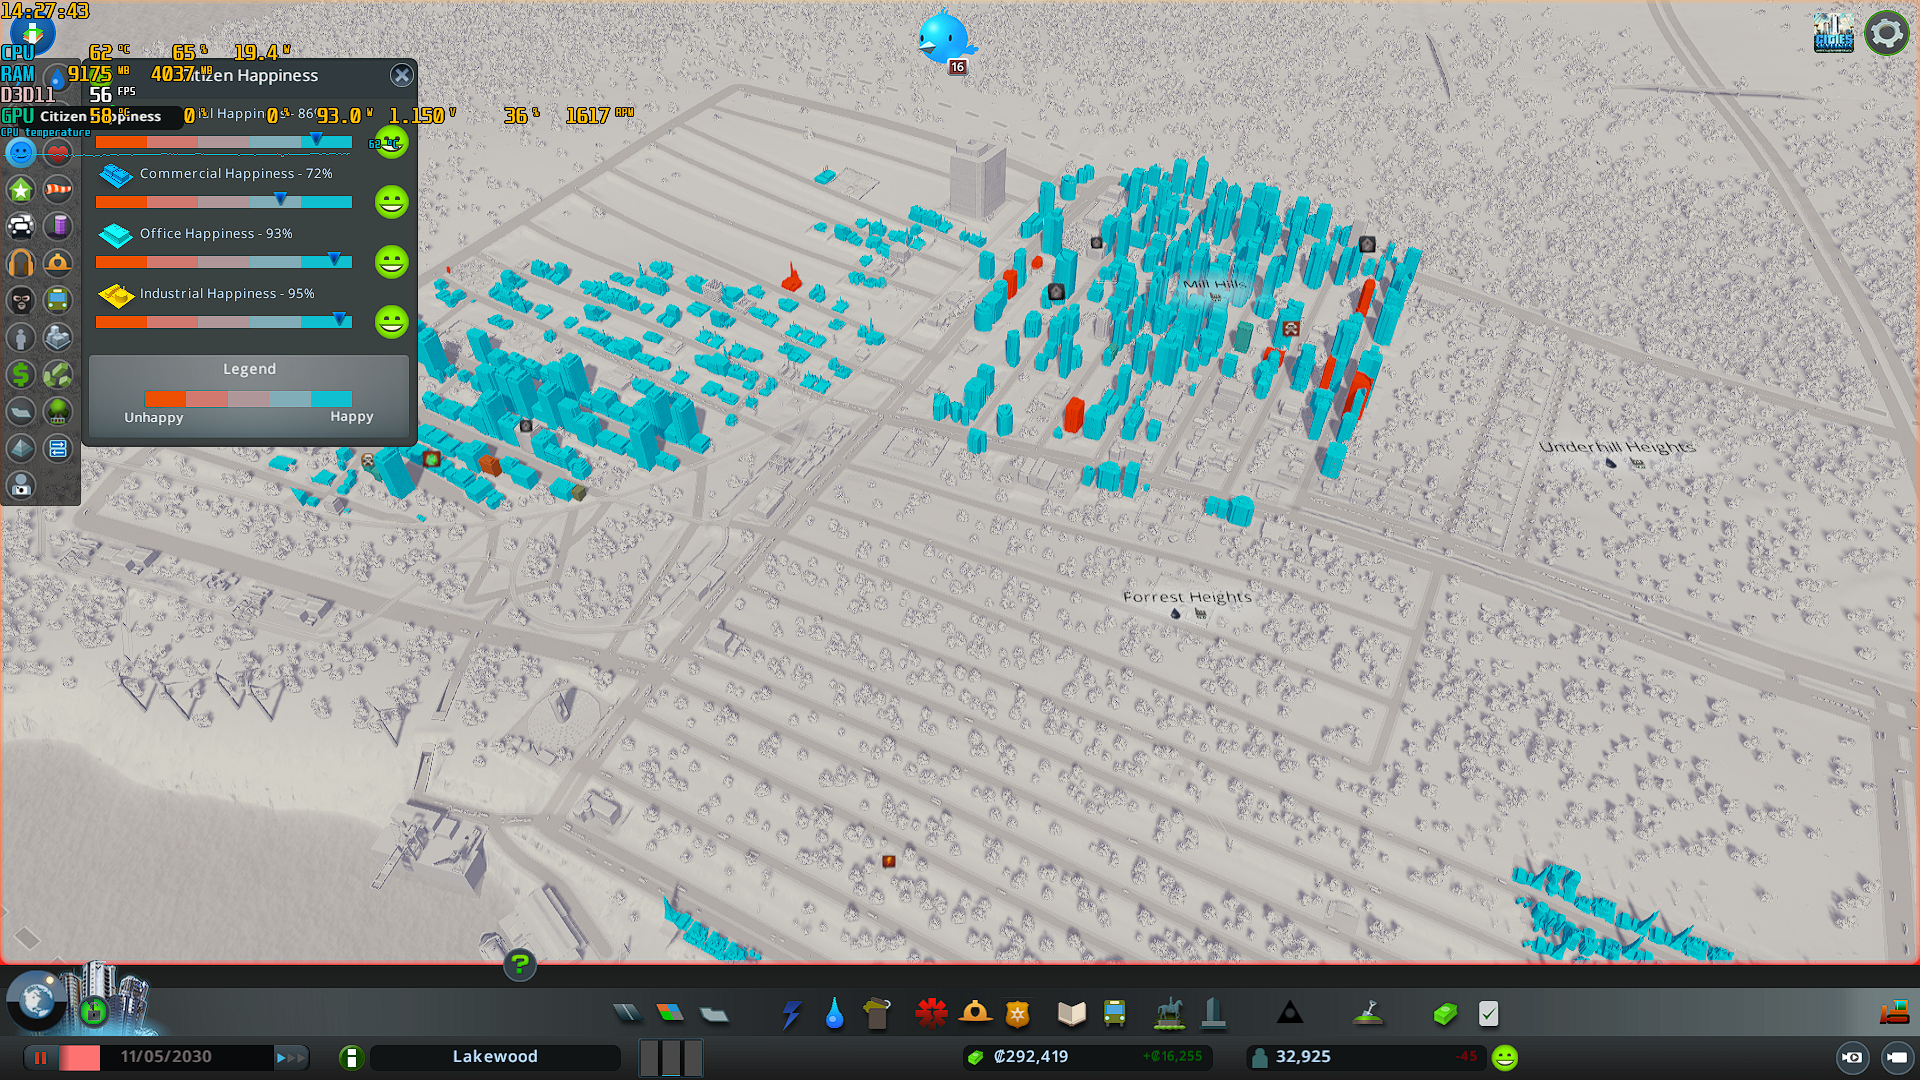
Task: Pause or resume the simulation
Action: coord(41,1057)
